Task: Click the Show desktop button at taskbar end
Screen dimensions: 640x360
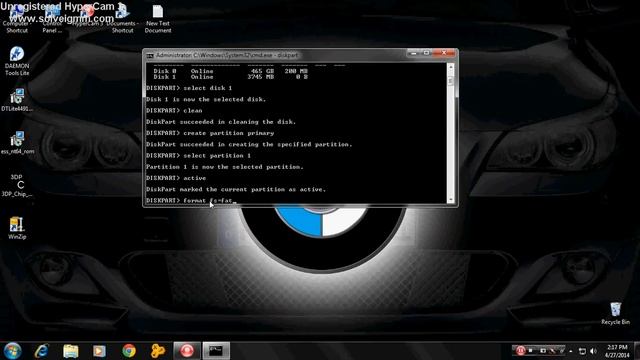Action: coord(637,351)
